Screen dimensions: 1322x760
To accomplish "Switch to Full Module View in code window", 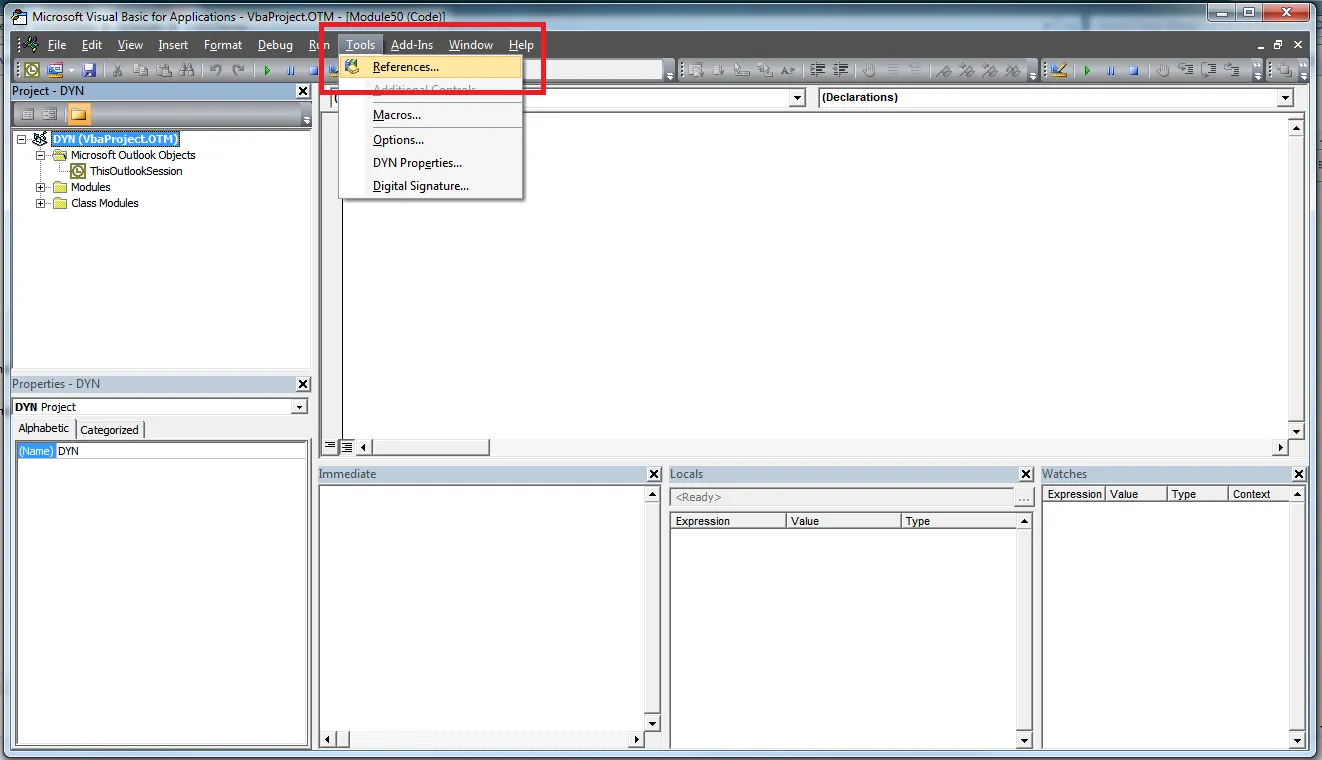I will click(x=347, y=447).
